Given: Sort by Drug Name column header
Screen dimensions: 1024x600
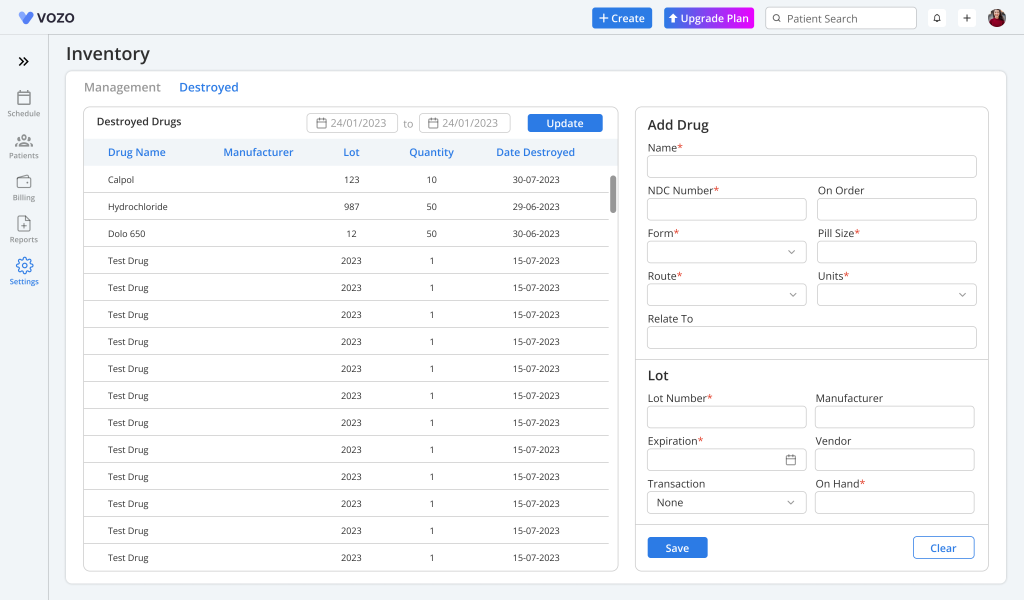Looking at the screenshot, I should pyautogui.click(x=136, y=152).
